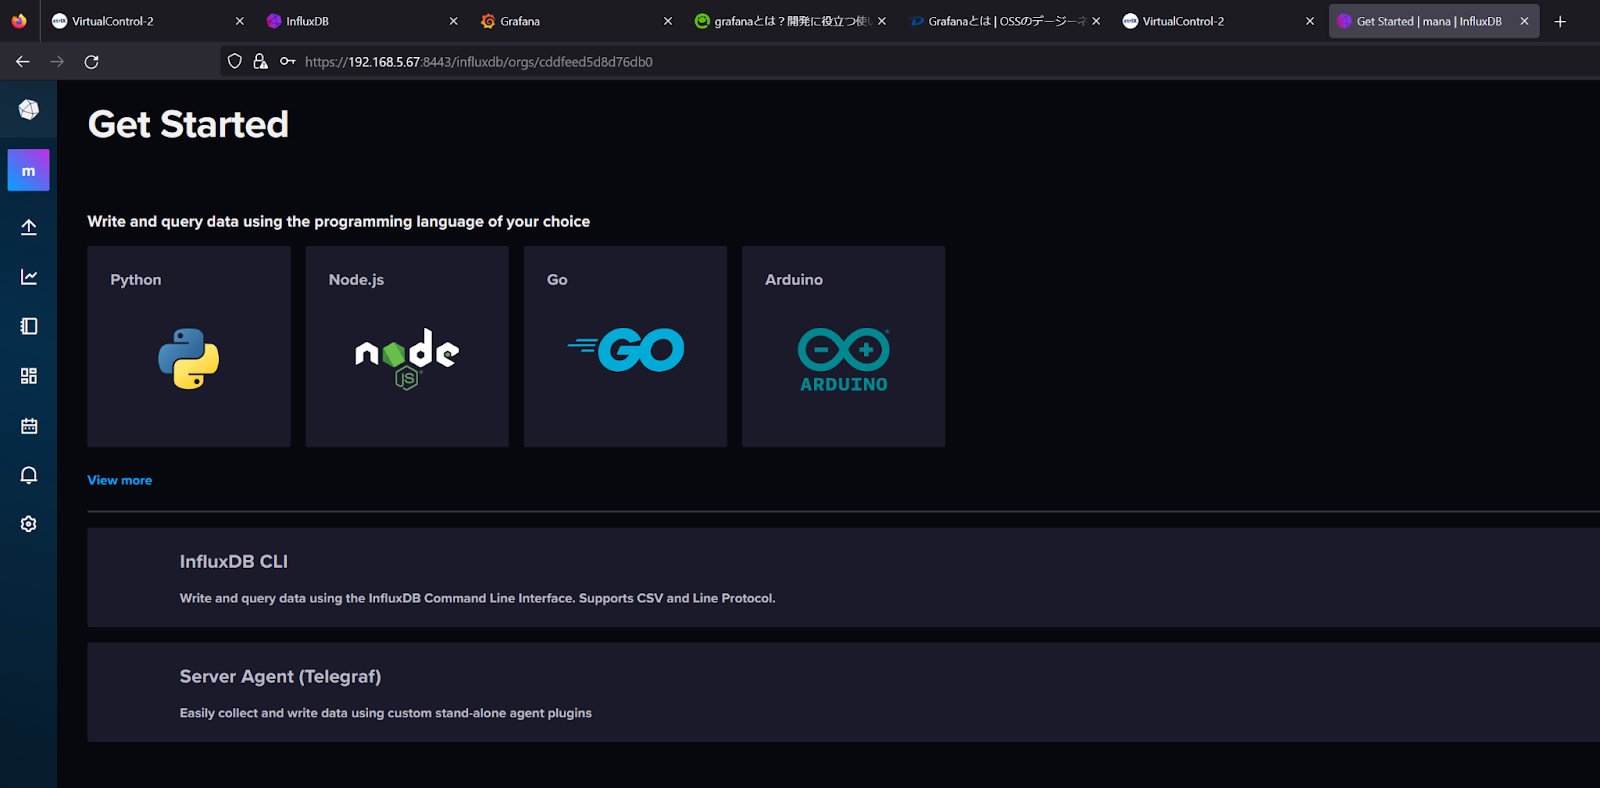Open the Data Explorer chart icon
This screenshot has height=788, width=1600.
(29, 277)
